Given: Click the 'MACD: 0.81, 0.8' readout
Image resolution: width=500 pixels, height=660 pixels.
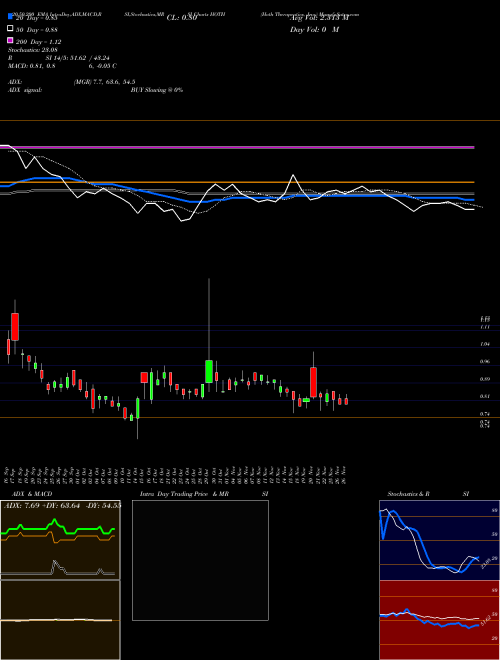Looking at the screenshot, I should point(32,66).
